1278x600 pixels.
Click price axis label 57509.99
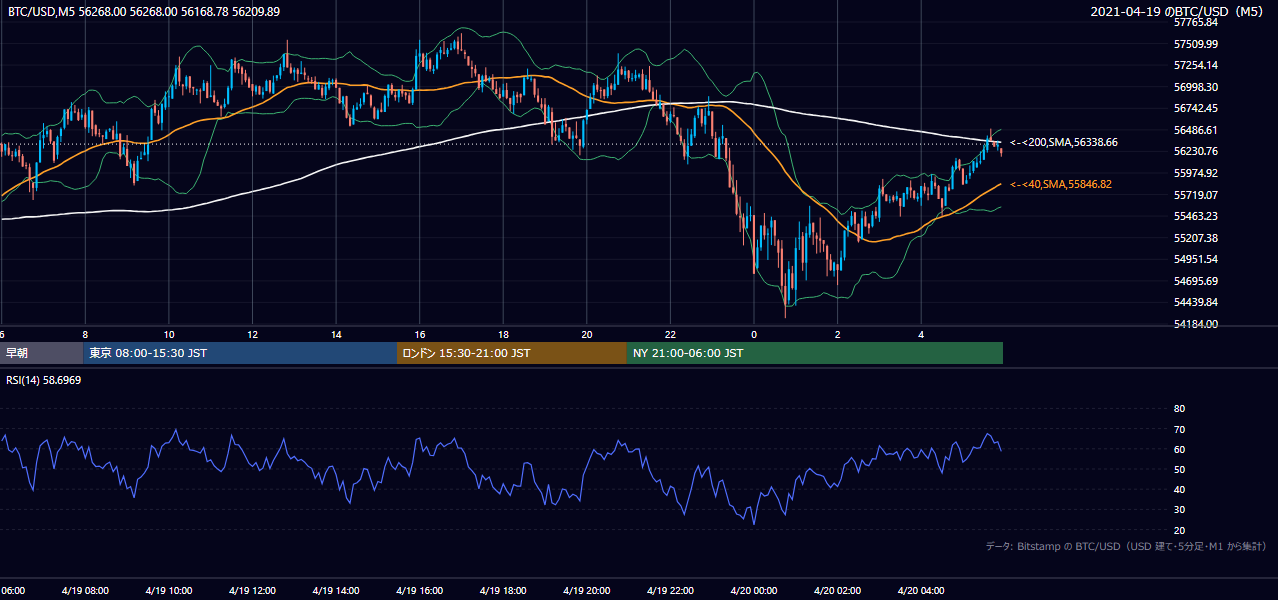click(x=1196, y=44)
